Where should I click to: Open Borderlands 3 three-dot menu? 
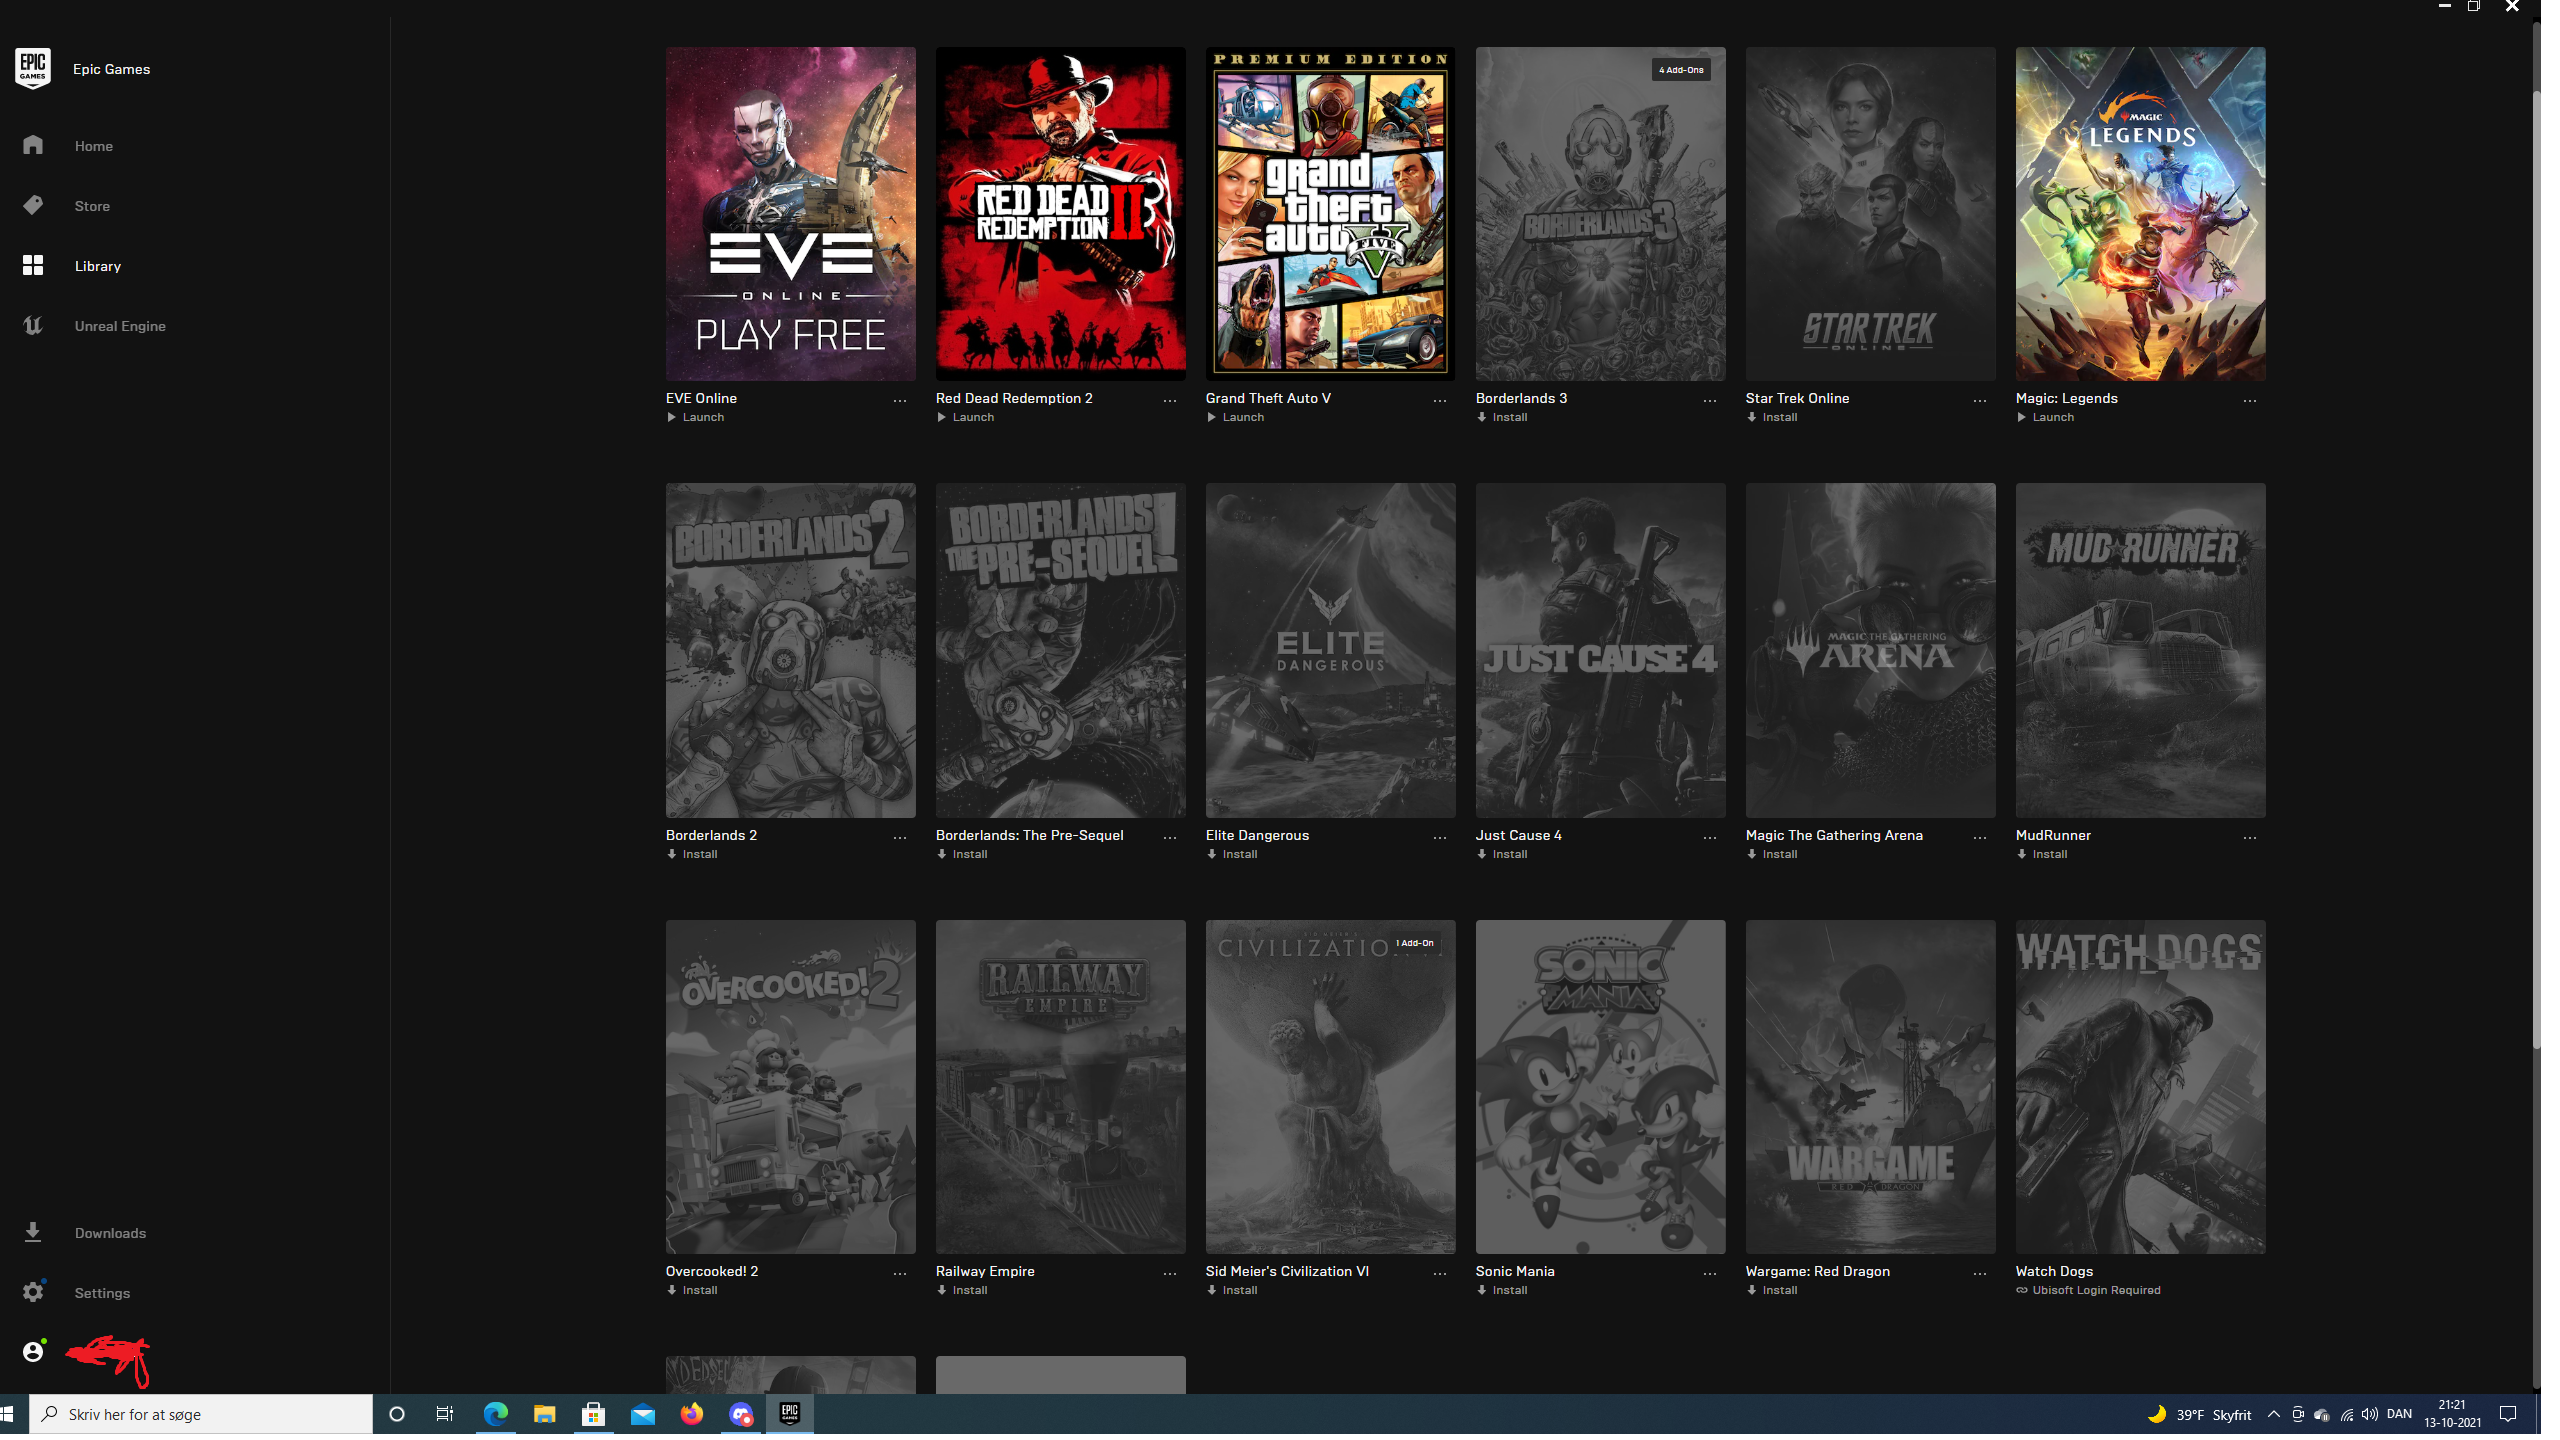tap(1710, 401)
